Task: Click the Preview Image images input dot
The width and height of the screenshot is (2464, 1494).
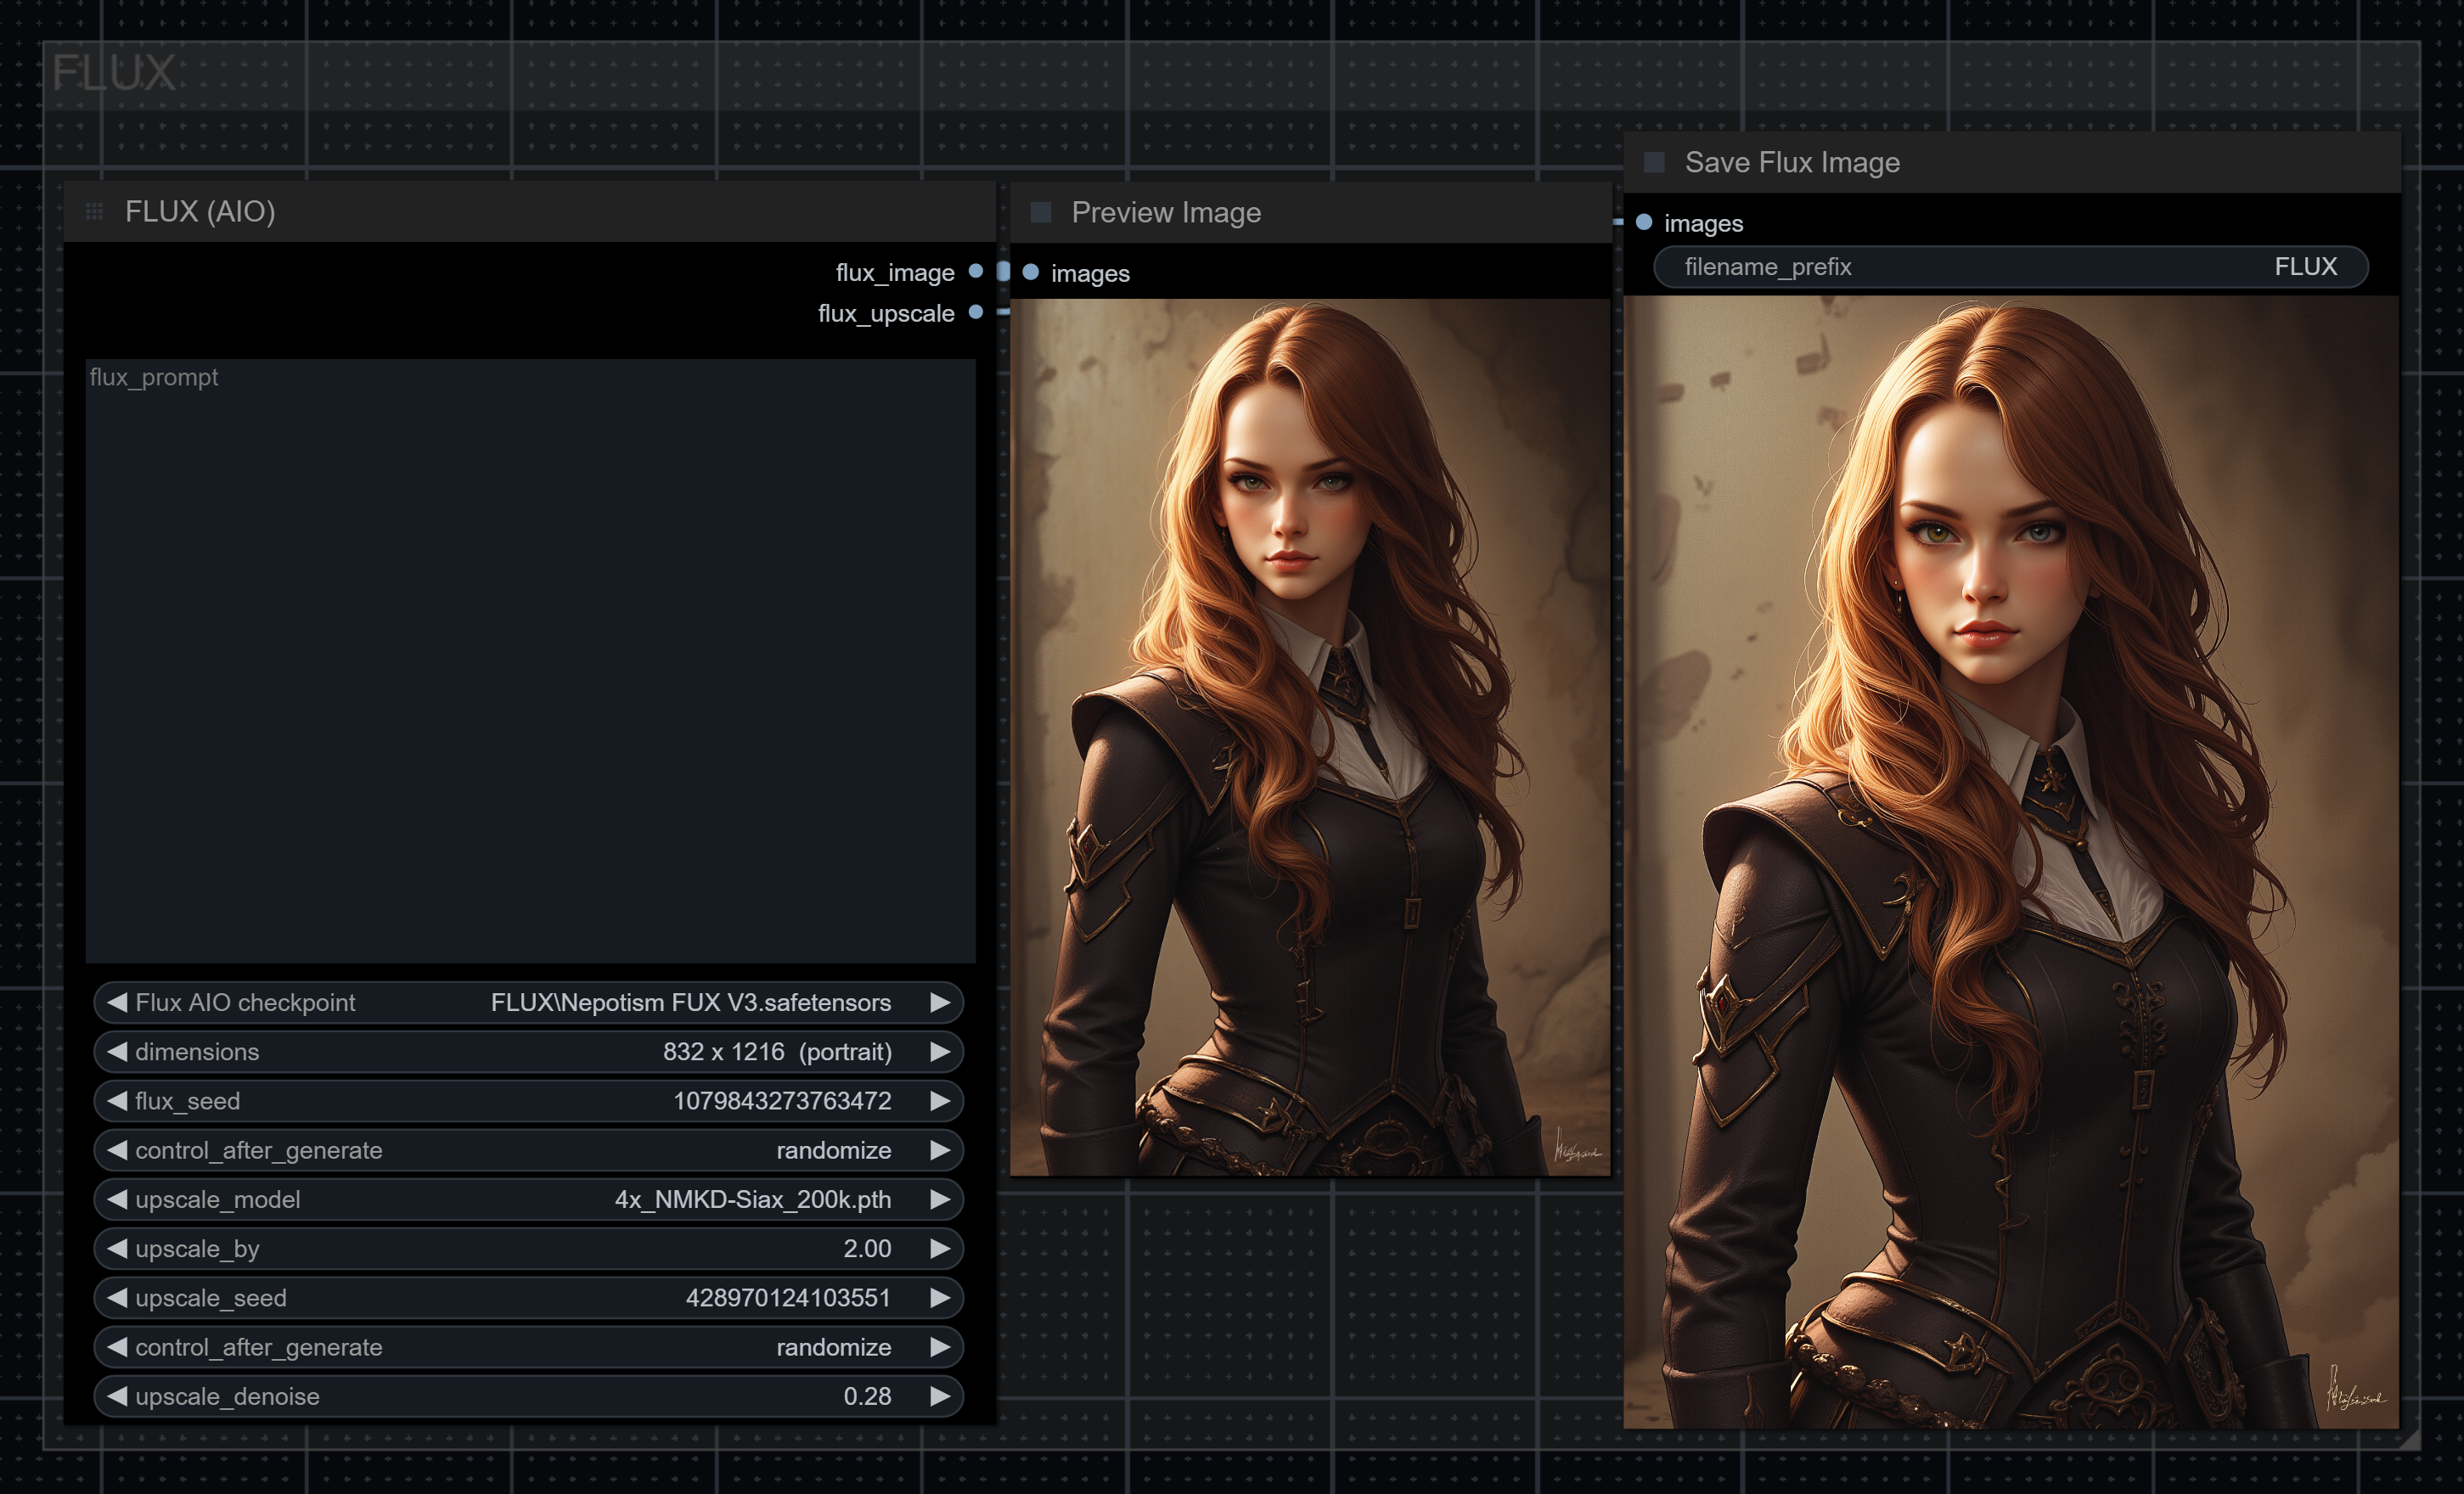Action: (1030, 272)
